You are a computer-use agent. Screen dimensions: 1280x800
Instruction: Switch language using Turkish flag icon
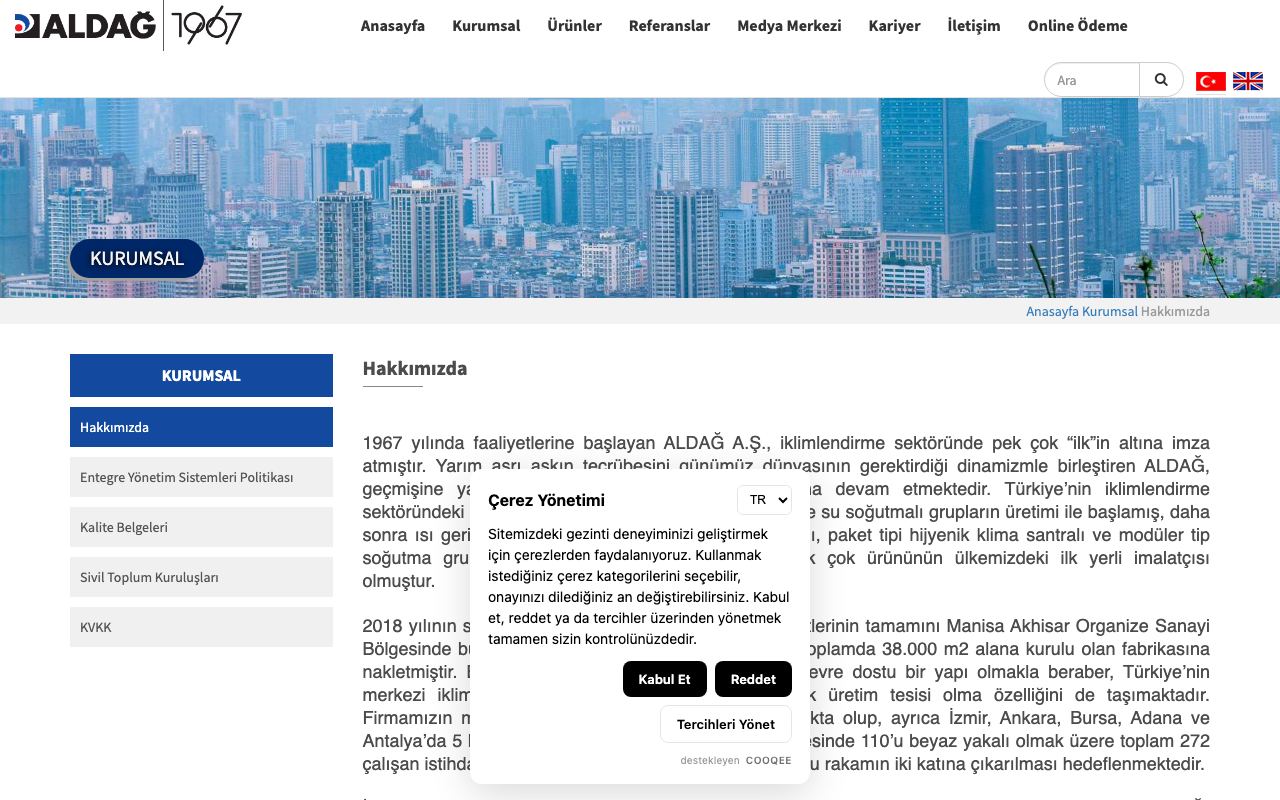click(1211, 81)
